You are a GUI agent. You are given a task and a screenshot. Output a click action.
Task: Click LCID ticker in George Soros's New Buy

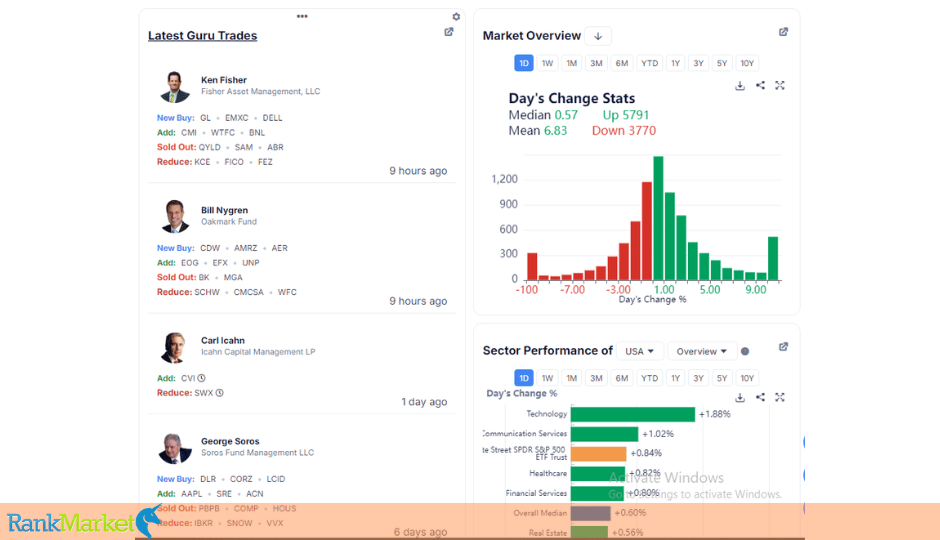(276, 479)
